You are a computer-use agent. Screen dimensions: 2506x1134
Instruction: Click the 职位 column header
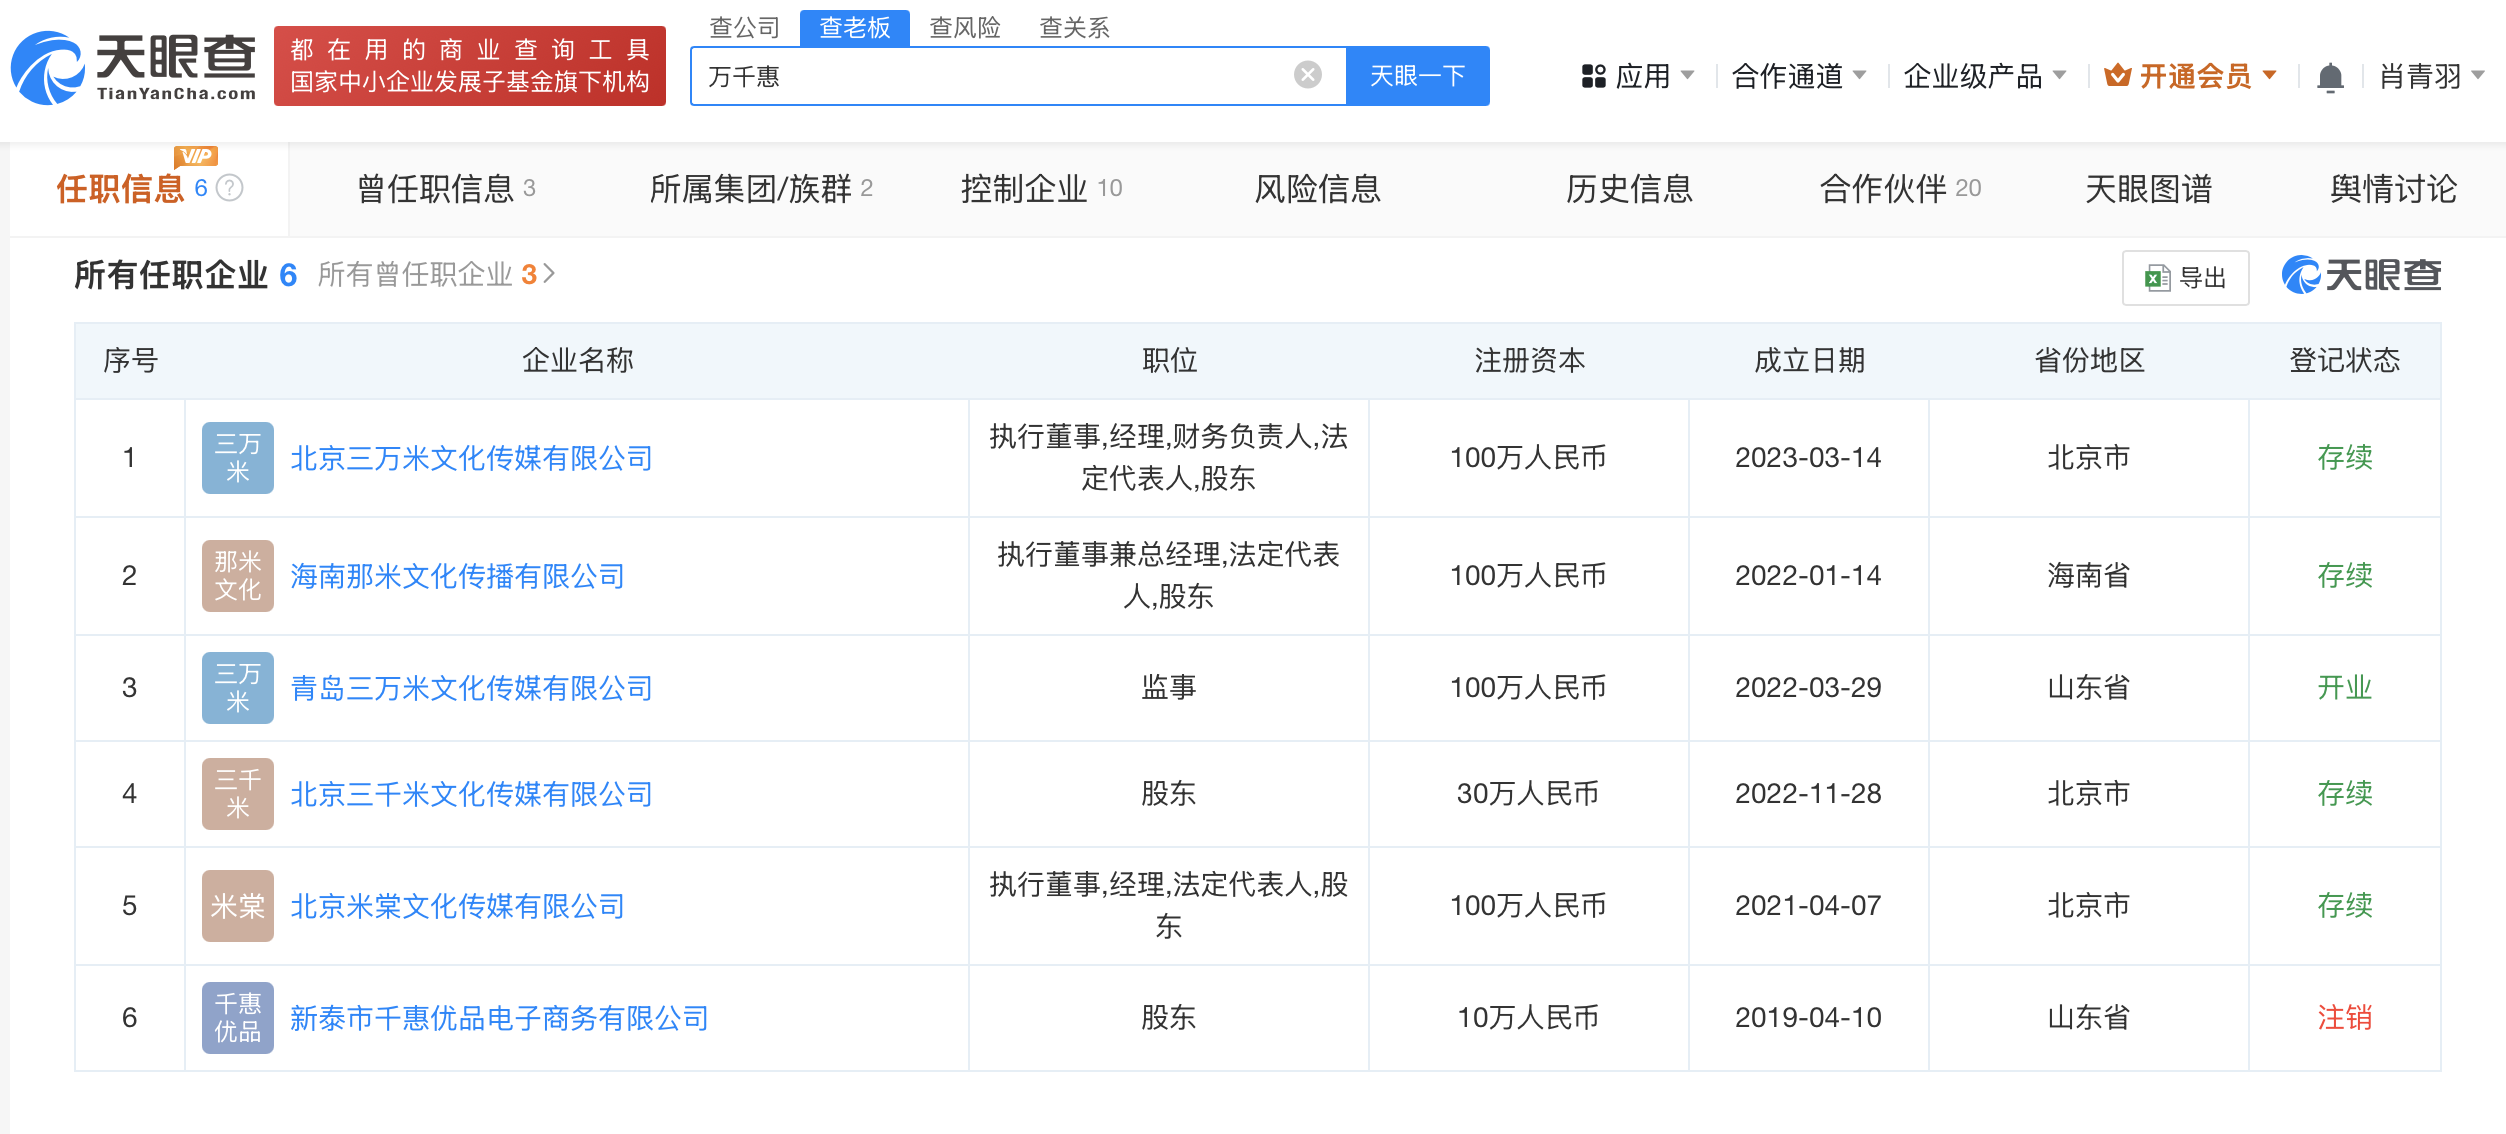pos(1169,360)
